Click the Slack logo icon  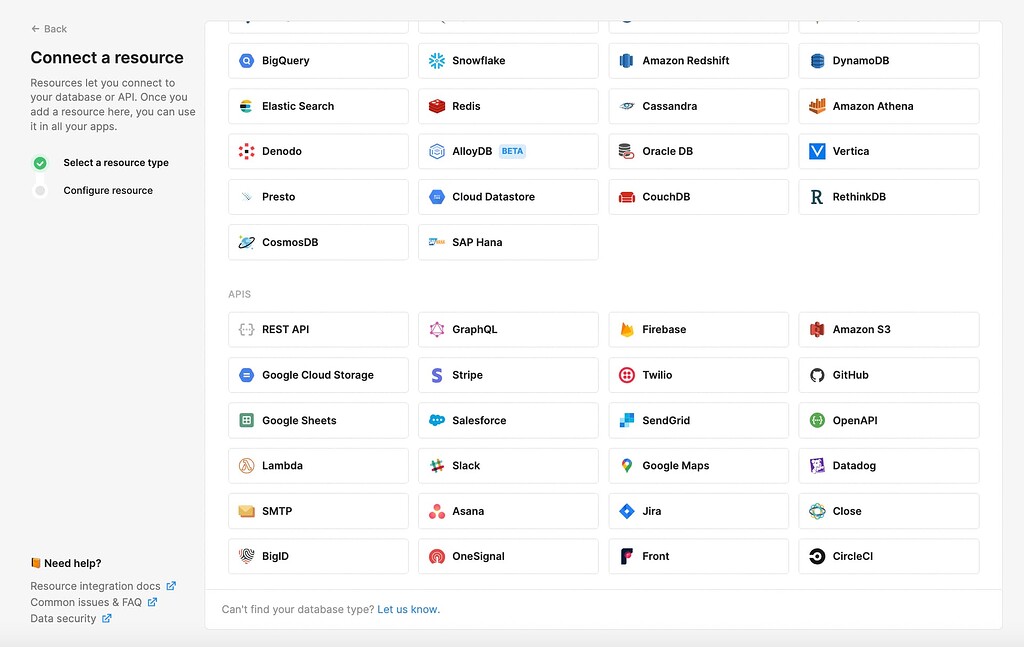[x=436, y=466]
